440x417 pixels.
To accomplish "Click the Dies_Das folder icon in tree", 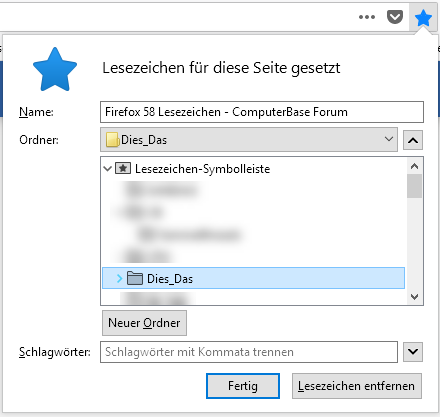I will (x=135, y=278).
